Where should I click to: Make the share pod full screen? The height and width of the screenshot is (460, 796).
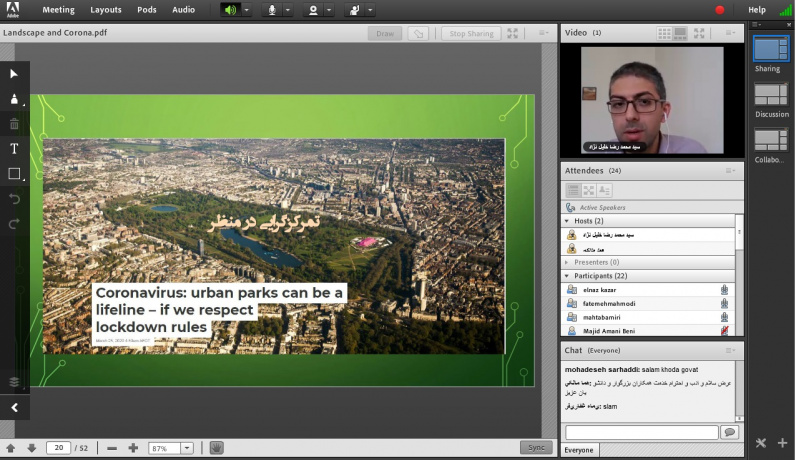[513, 33]
